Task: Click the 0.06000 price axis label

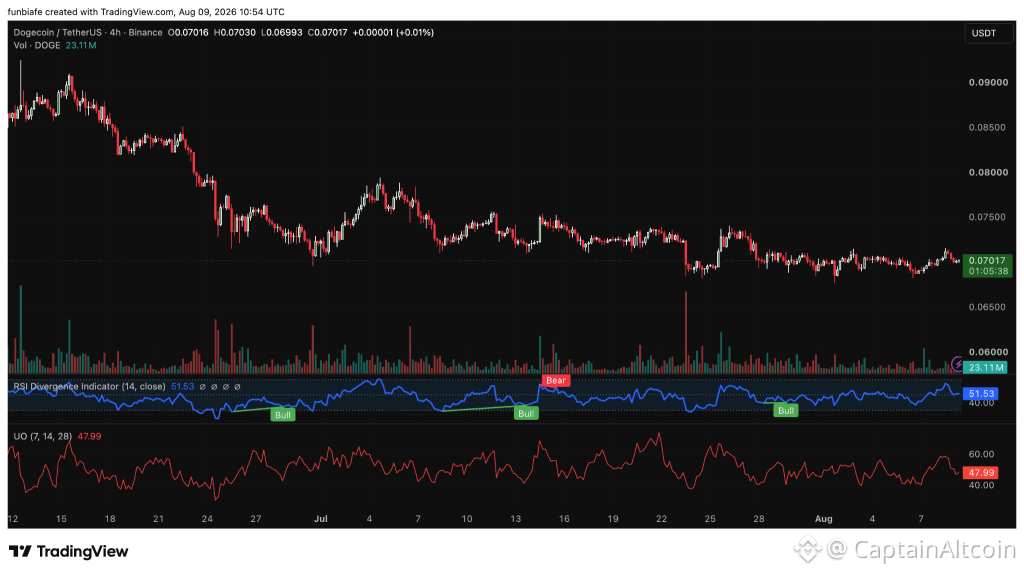Action: 987,352
